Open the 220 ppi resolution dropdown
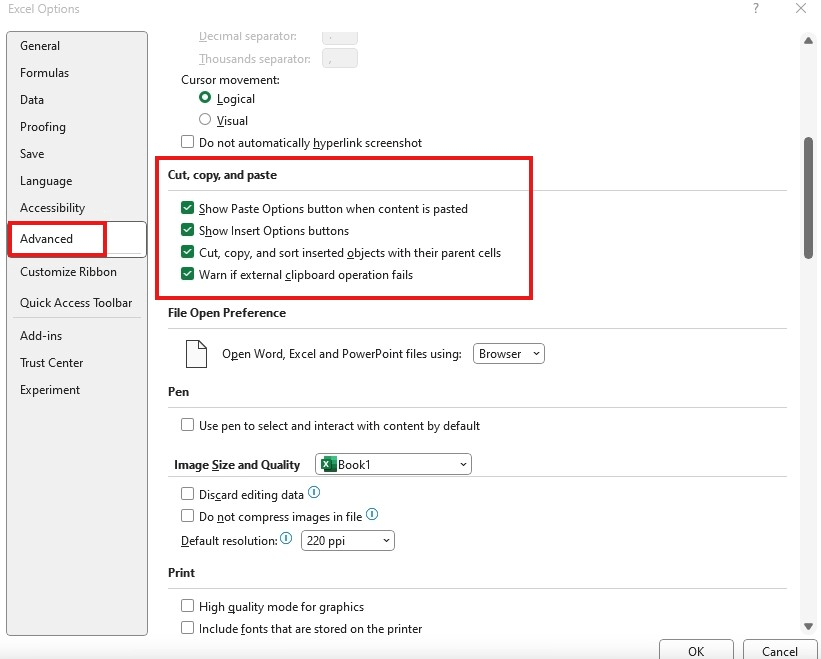Image resolution: width=821 pixels, height=659 pixels. click(348, 541)
